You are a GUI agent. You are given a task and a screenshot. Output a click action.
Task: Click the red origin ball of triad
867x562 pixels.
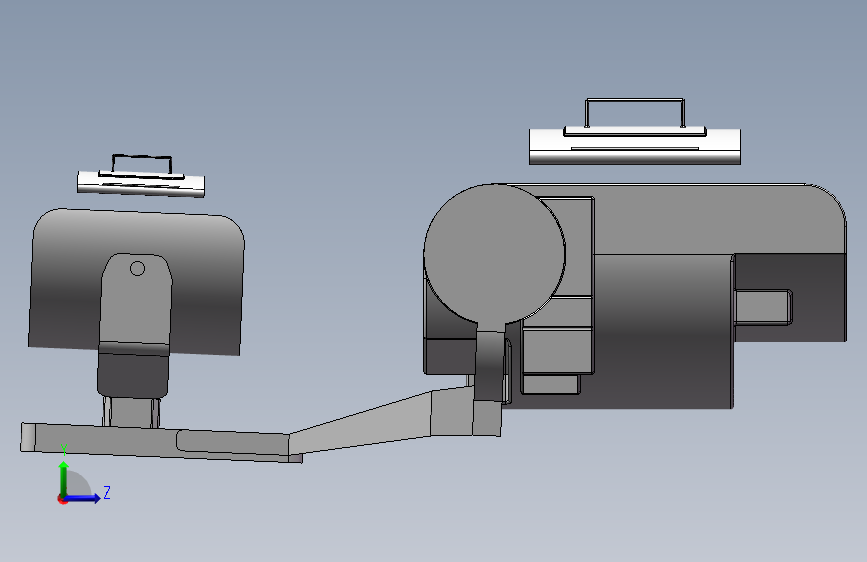tap(62, 499)
